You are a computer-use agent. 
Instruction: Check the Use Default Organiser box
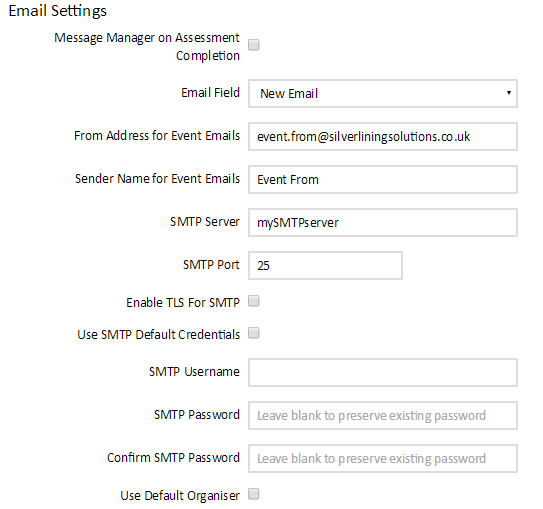(x=253, y=494)
